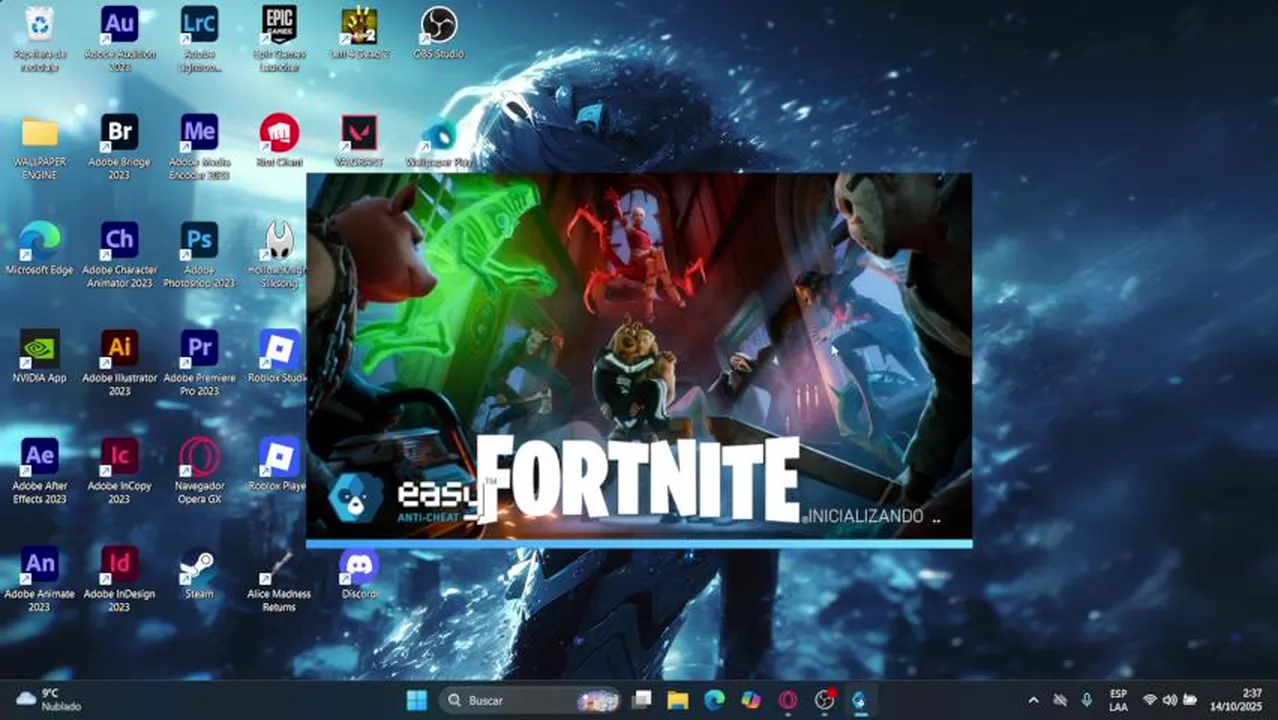Open Adobe After Effects 2023 shortcut
The height and width of the screenshot is (720, 1278).
click(x=40, y=471)
